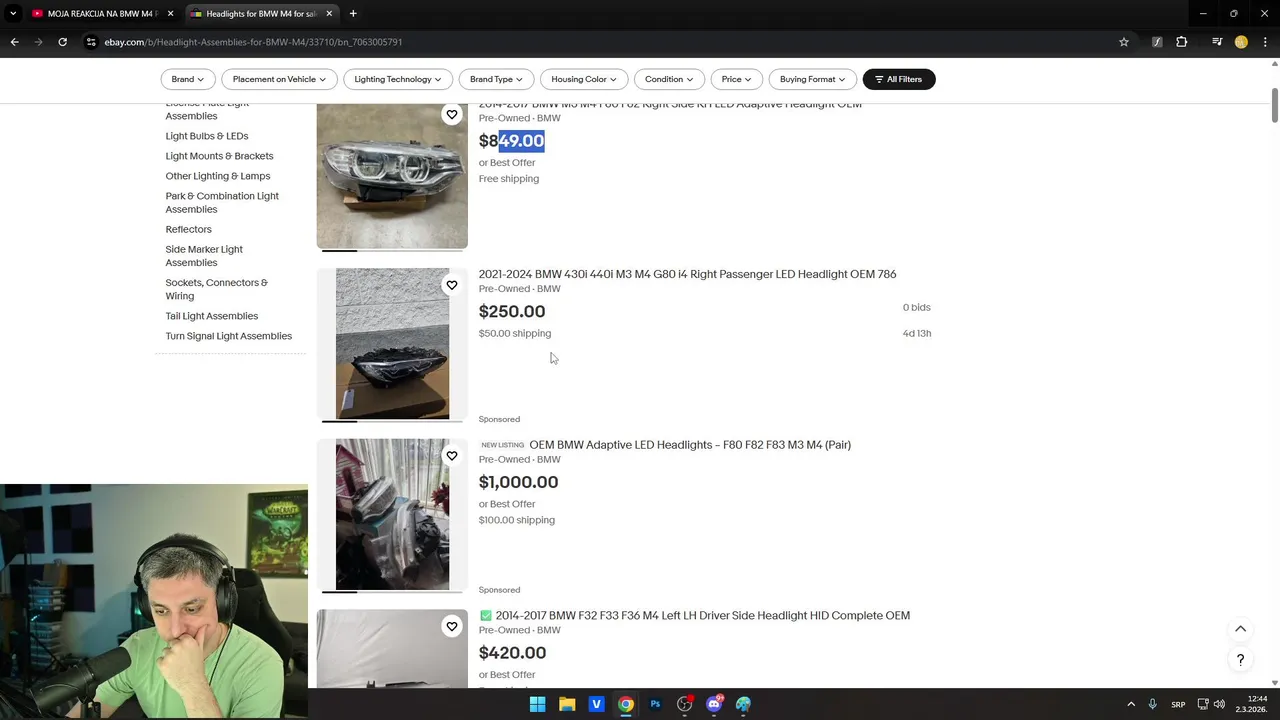Open the Price filter dropdown
Image resolution: width=1280 pixels, height=720 pixels.
(737, 79)
